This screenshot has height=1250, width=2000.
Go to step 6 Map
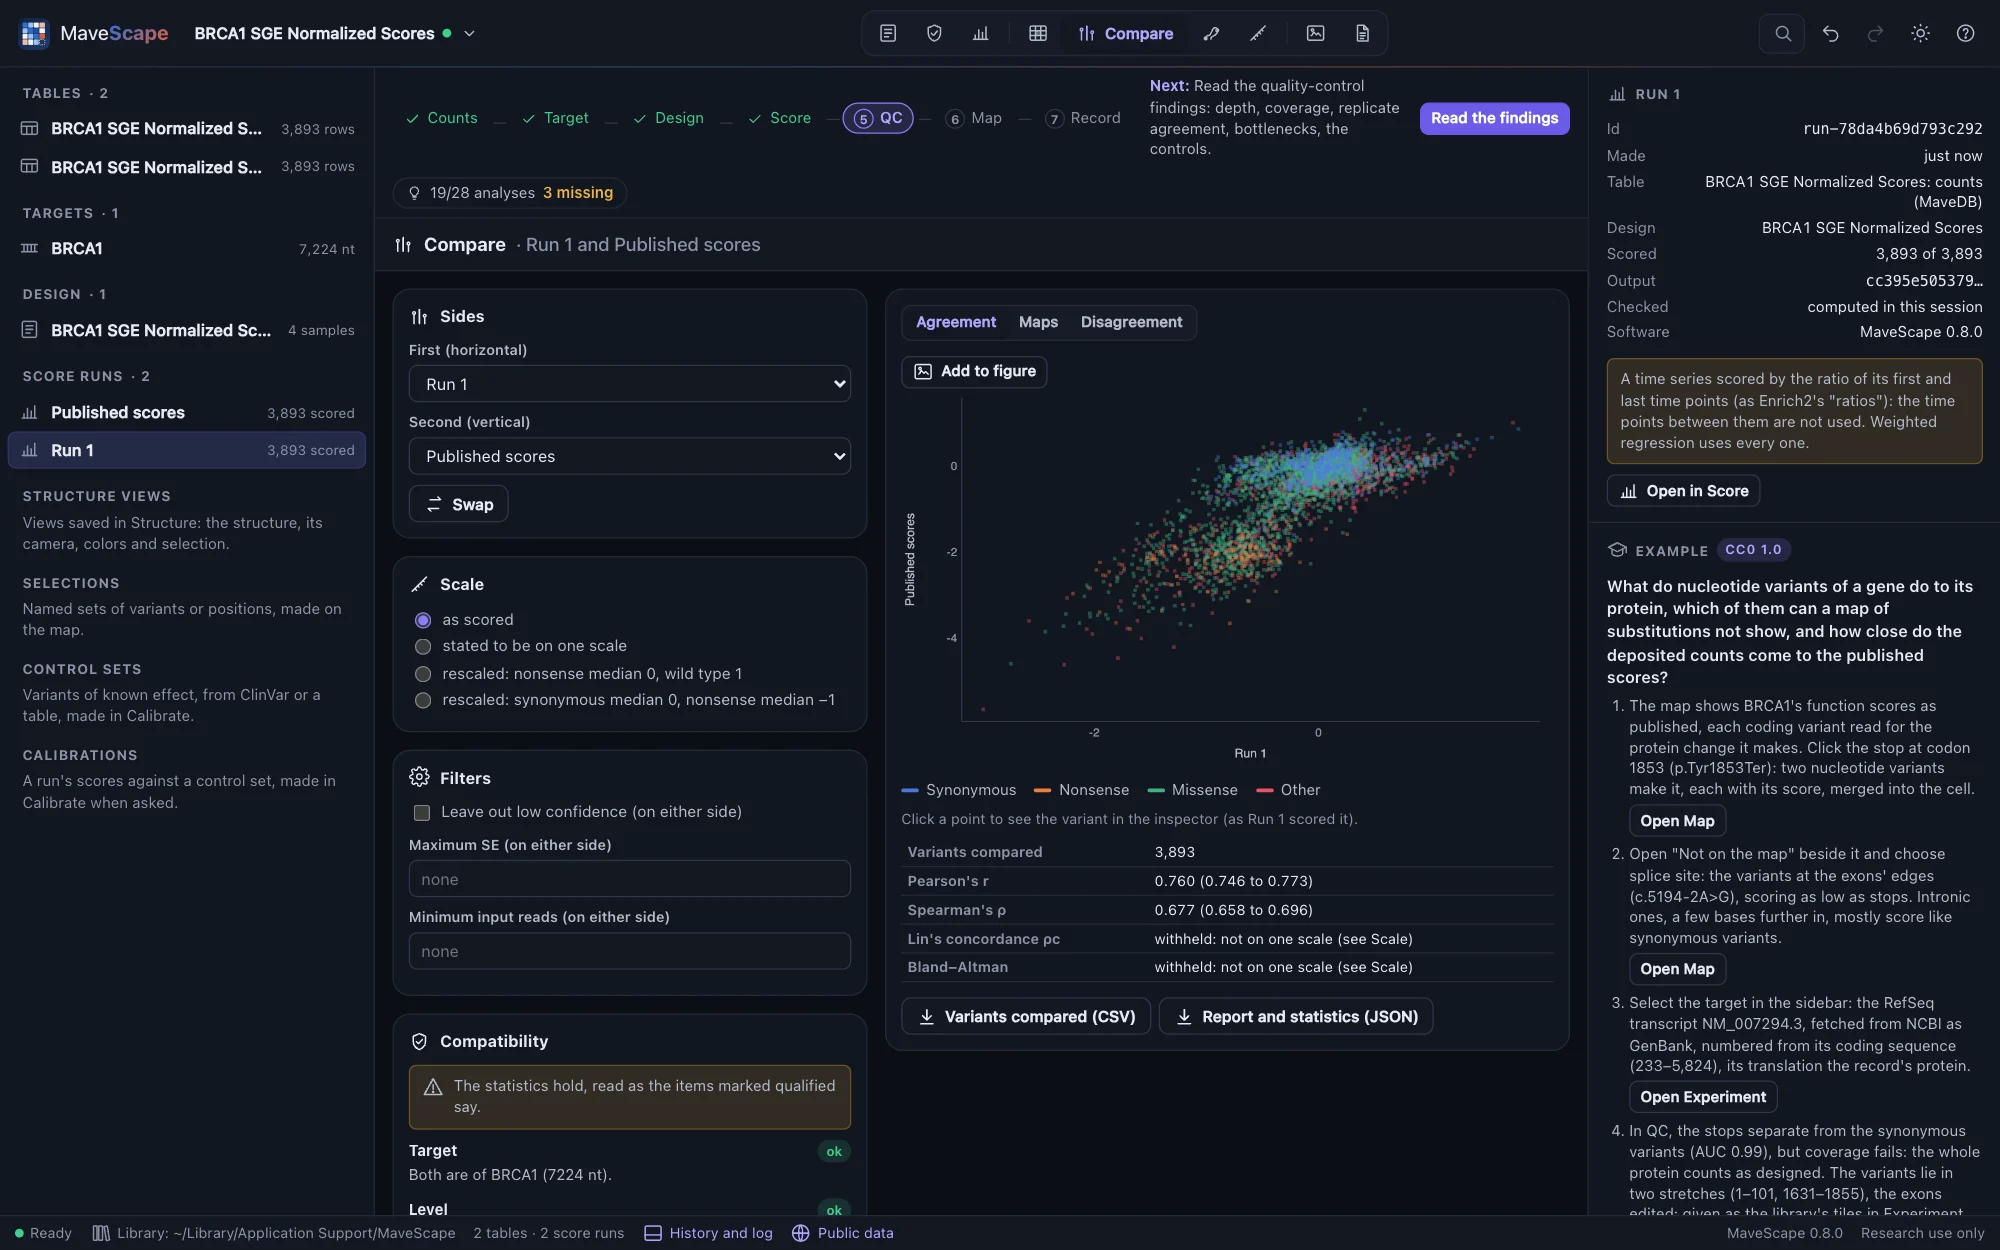974,118
